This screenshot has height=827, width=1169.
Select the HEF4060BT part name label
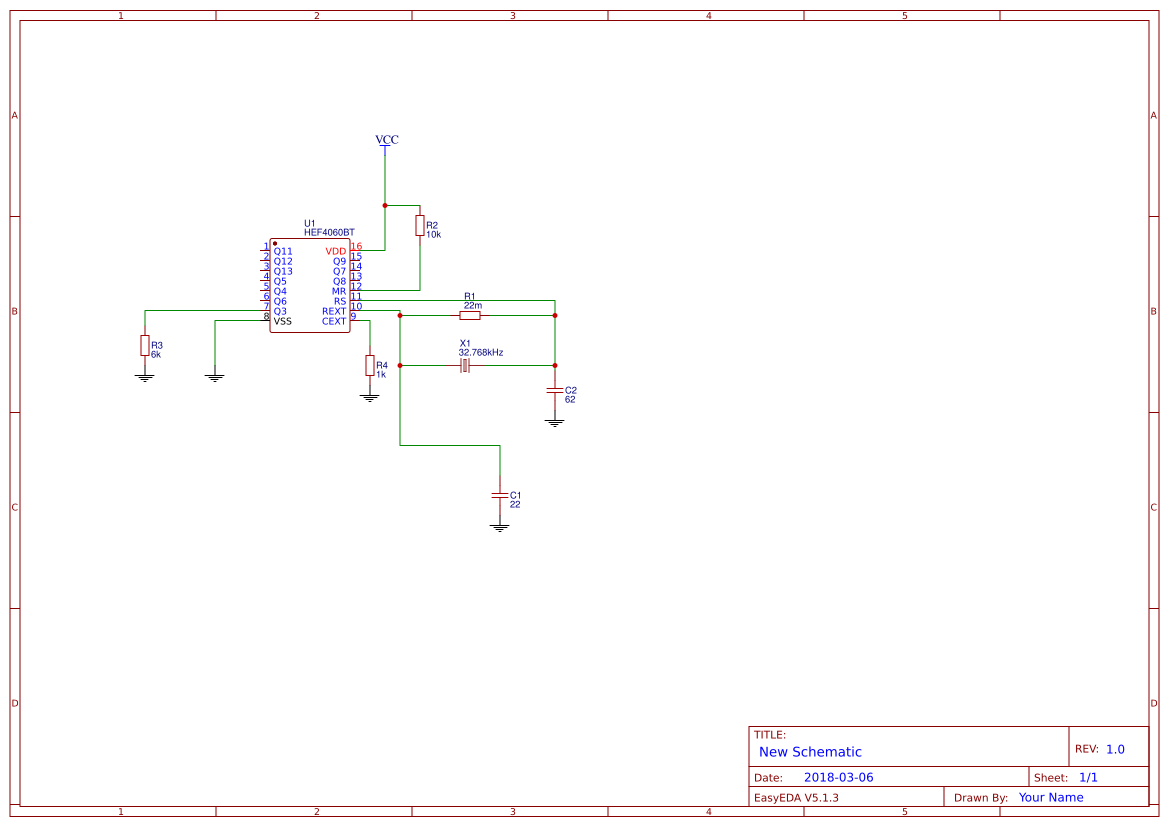(329, 233)
